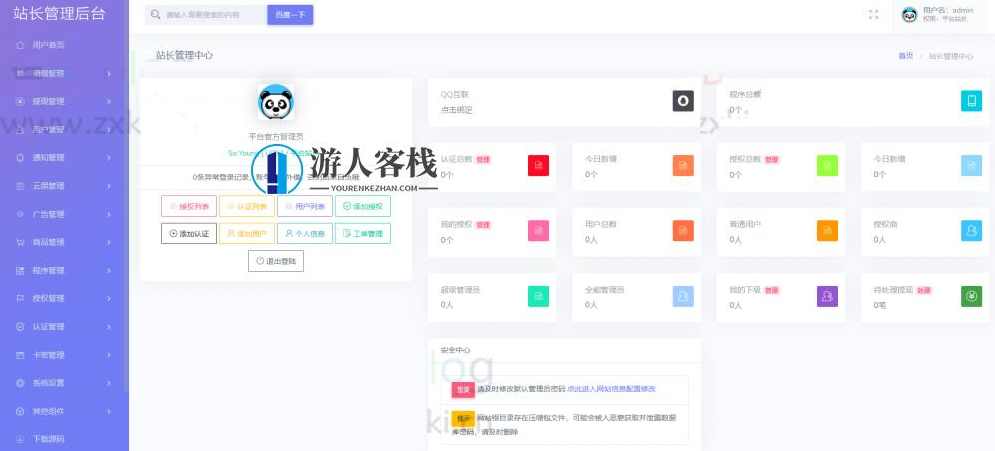Viewport: 995px width, 451px height.
Task: Expand the 用户管理 sidebar menu chevron
Action: 109,129
